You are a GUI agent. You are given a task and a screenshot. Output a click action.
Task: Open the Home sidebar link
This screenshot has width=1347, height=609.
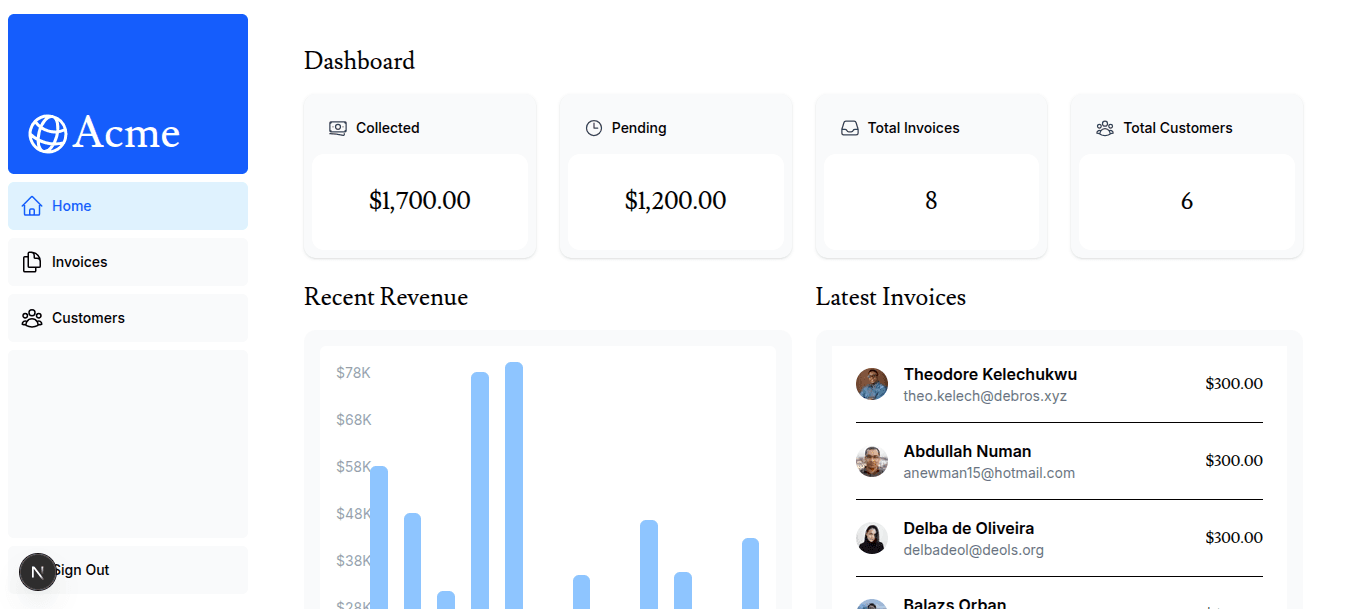(128, 206)
